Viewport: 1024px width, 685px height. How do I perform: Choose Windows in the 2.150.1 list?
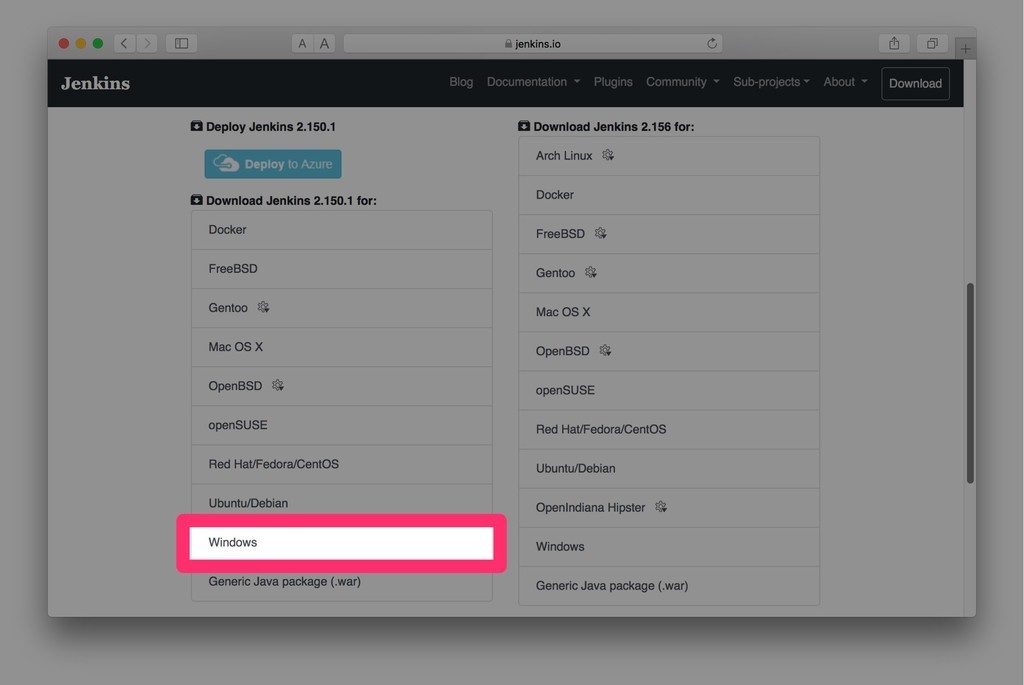[342, 543]
